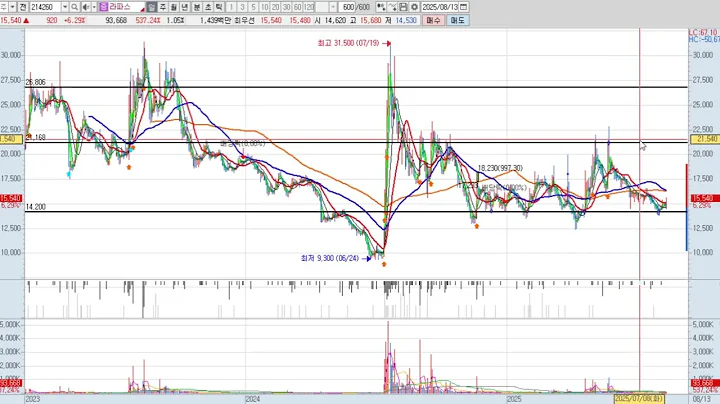Image resolution: width=720 pixels, height=404 pixels.
Task: Select the monthly (월) chart period
Action: pos(174,7)
